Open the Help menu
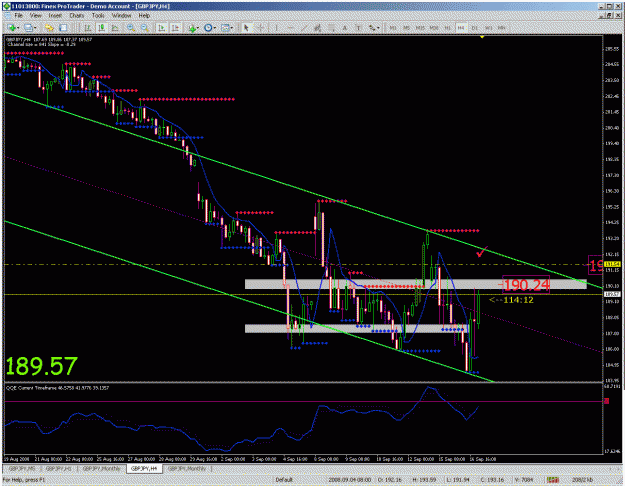 [x=144, y=16]
